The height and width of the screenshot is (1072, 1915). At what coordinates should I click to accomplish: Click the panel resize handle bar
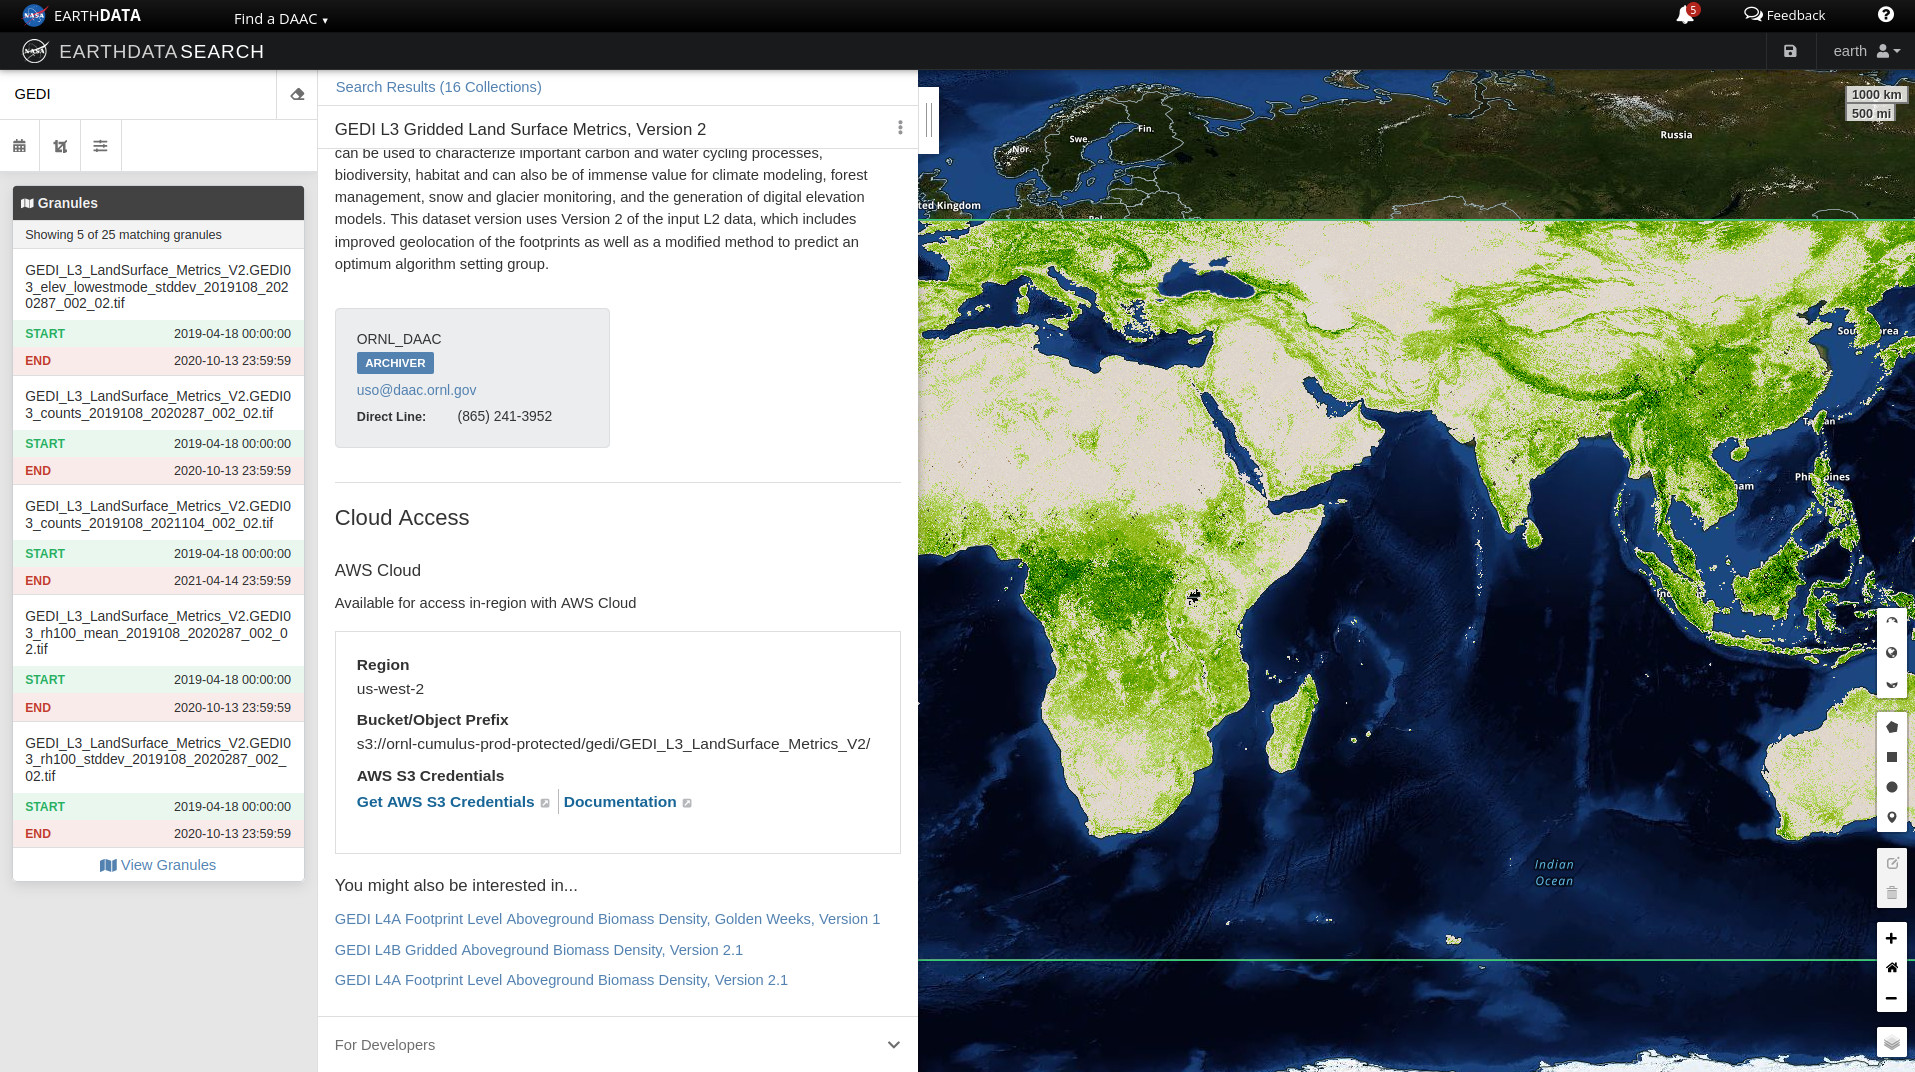tap(928, 120)
